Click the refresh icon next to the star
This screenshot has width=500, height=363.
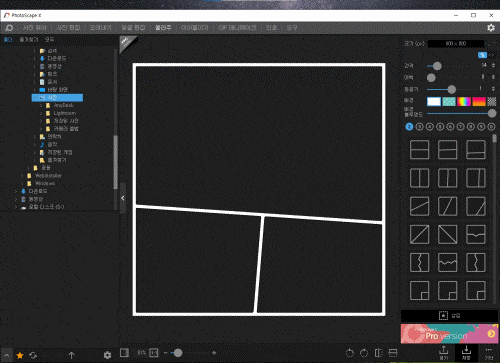pyautogui.click(x=33, y=355)
